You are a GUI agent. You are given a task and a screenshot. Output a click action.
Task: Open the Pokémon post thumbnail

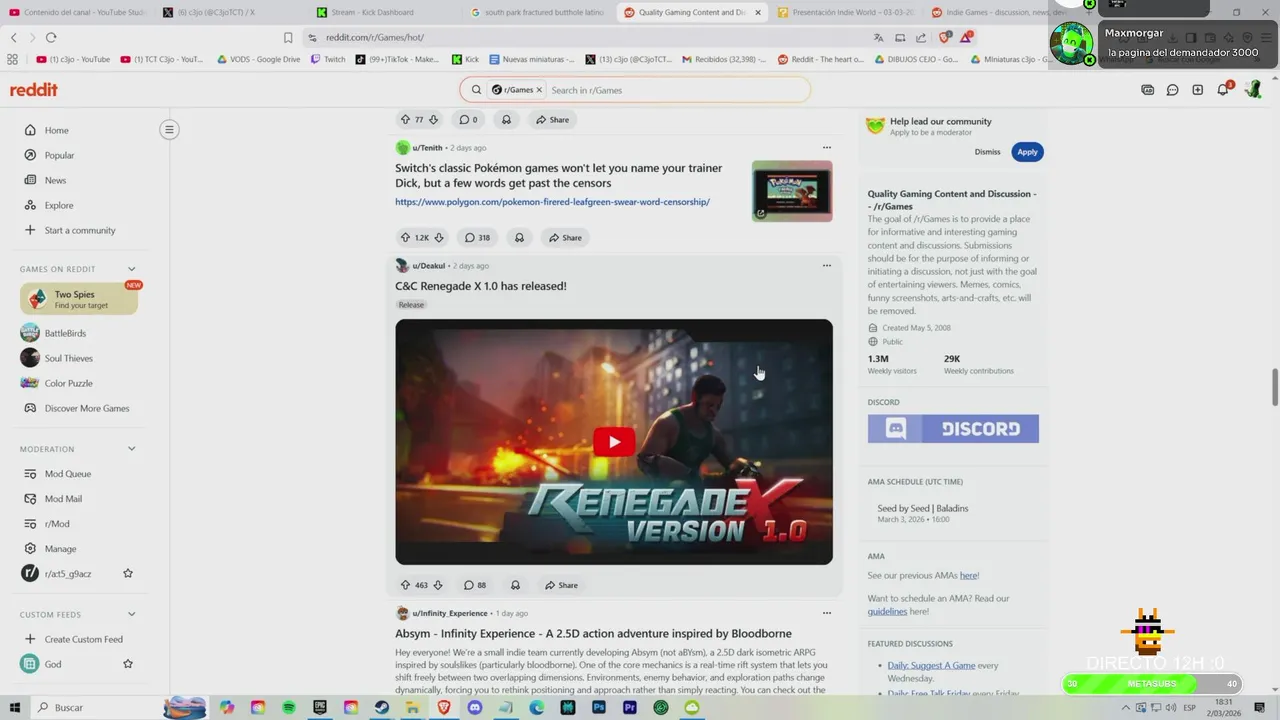792,191
